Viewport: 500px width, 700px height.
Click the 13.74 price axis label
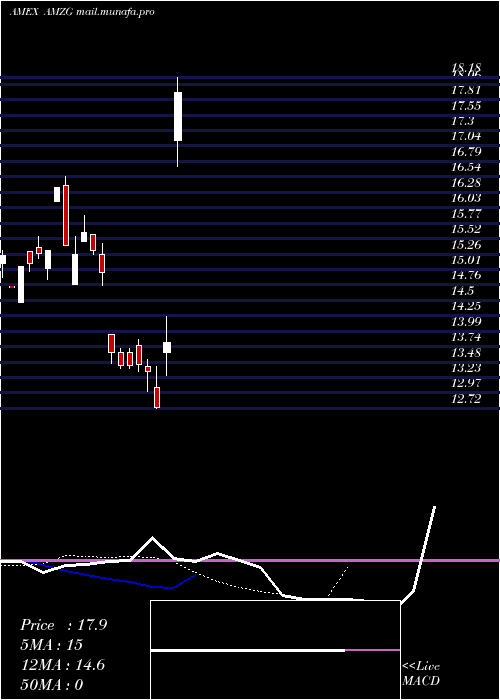tap(466, 338)
